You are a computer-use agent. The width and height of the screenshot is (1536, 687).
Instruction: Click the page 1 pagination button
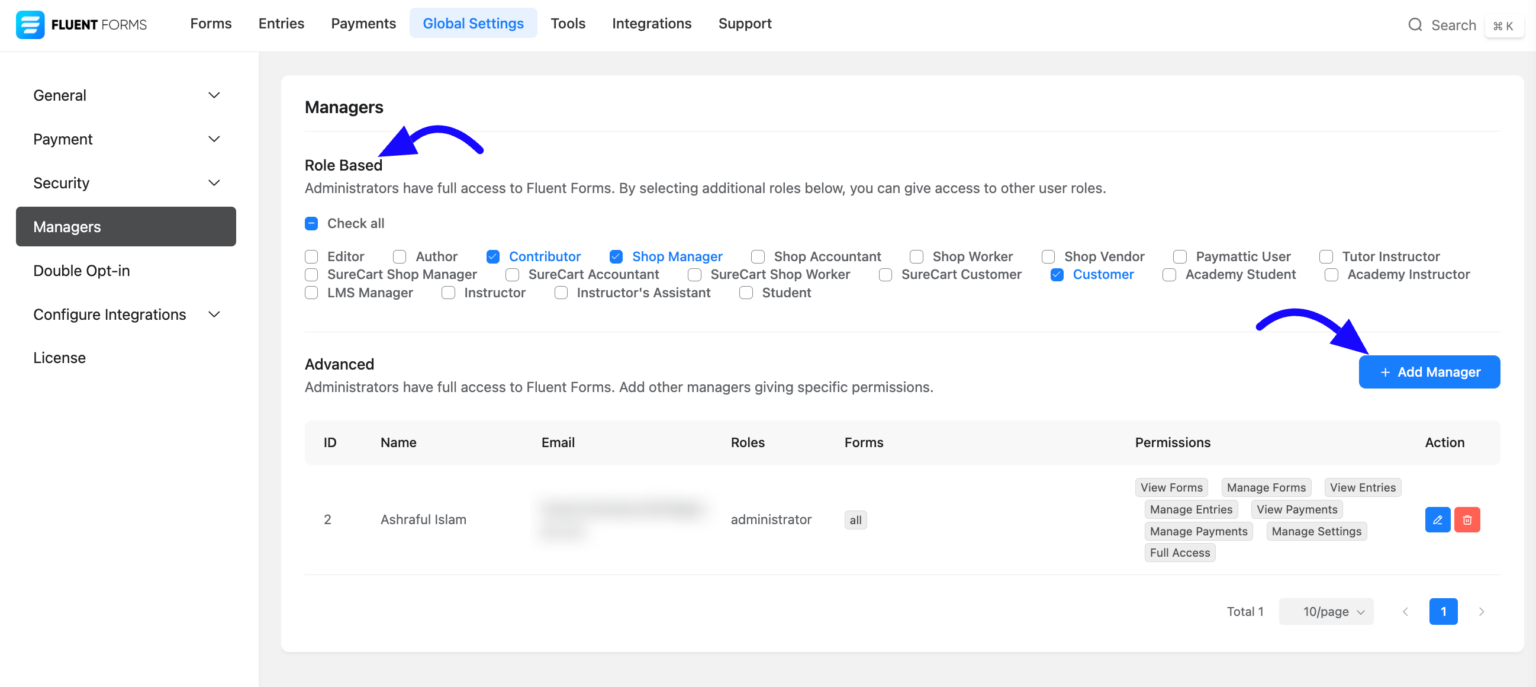pos(1443,611)
